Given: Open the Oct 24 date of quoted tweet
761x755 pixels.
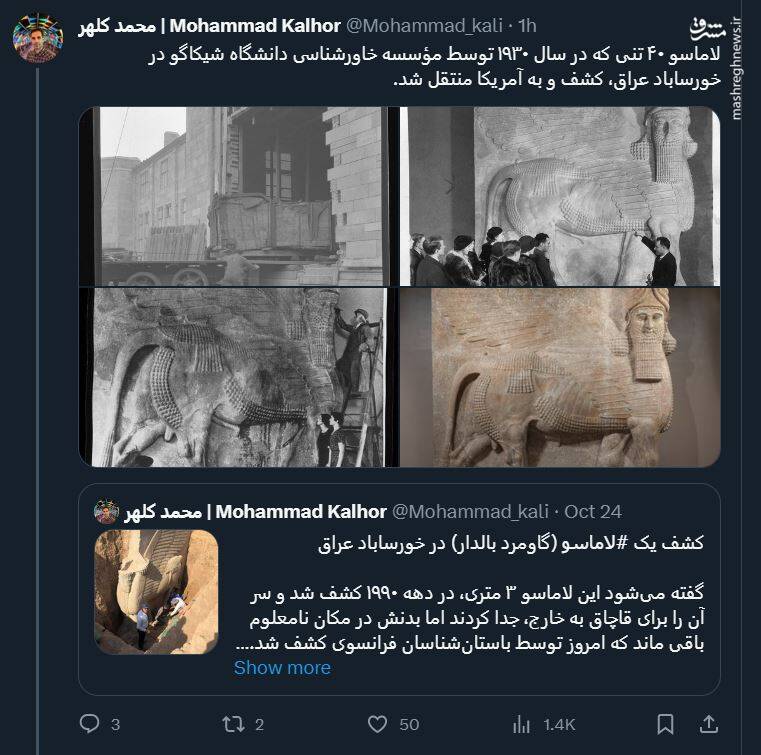Looking at the screenshot, I should 593,511.
